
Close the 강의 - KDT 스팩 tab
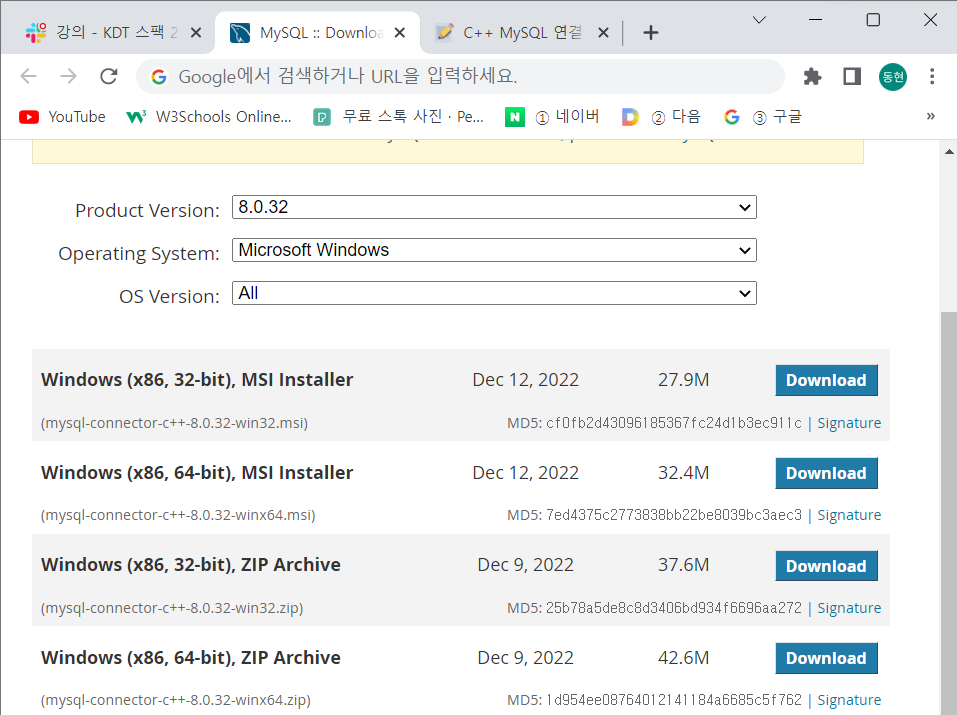(x=196, y=32)
